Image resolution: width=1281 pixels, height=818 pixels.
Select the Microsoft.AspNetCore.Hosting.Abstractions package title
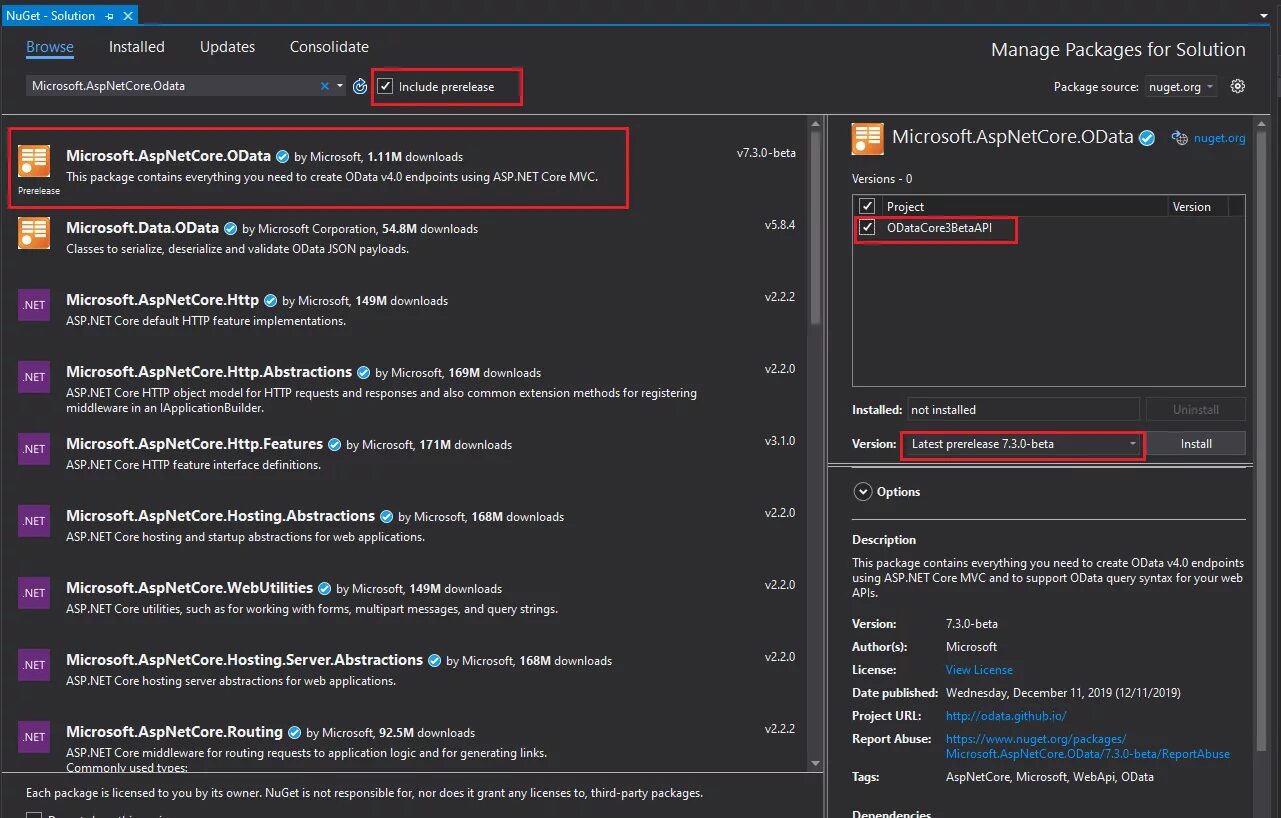click(220, 516)
